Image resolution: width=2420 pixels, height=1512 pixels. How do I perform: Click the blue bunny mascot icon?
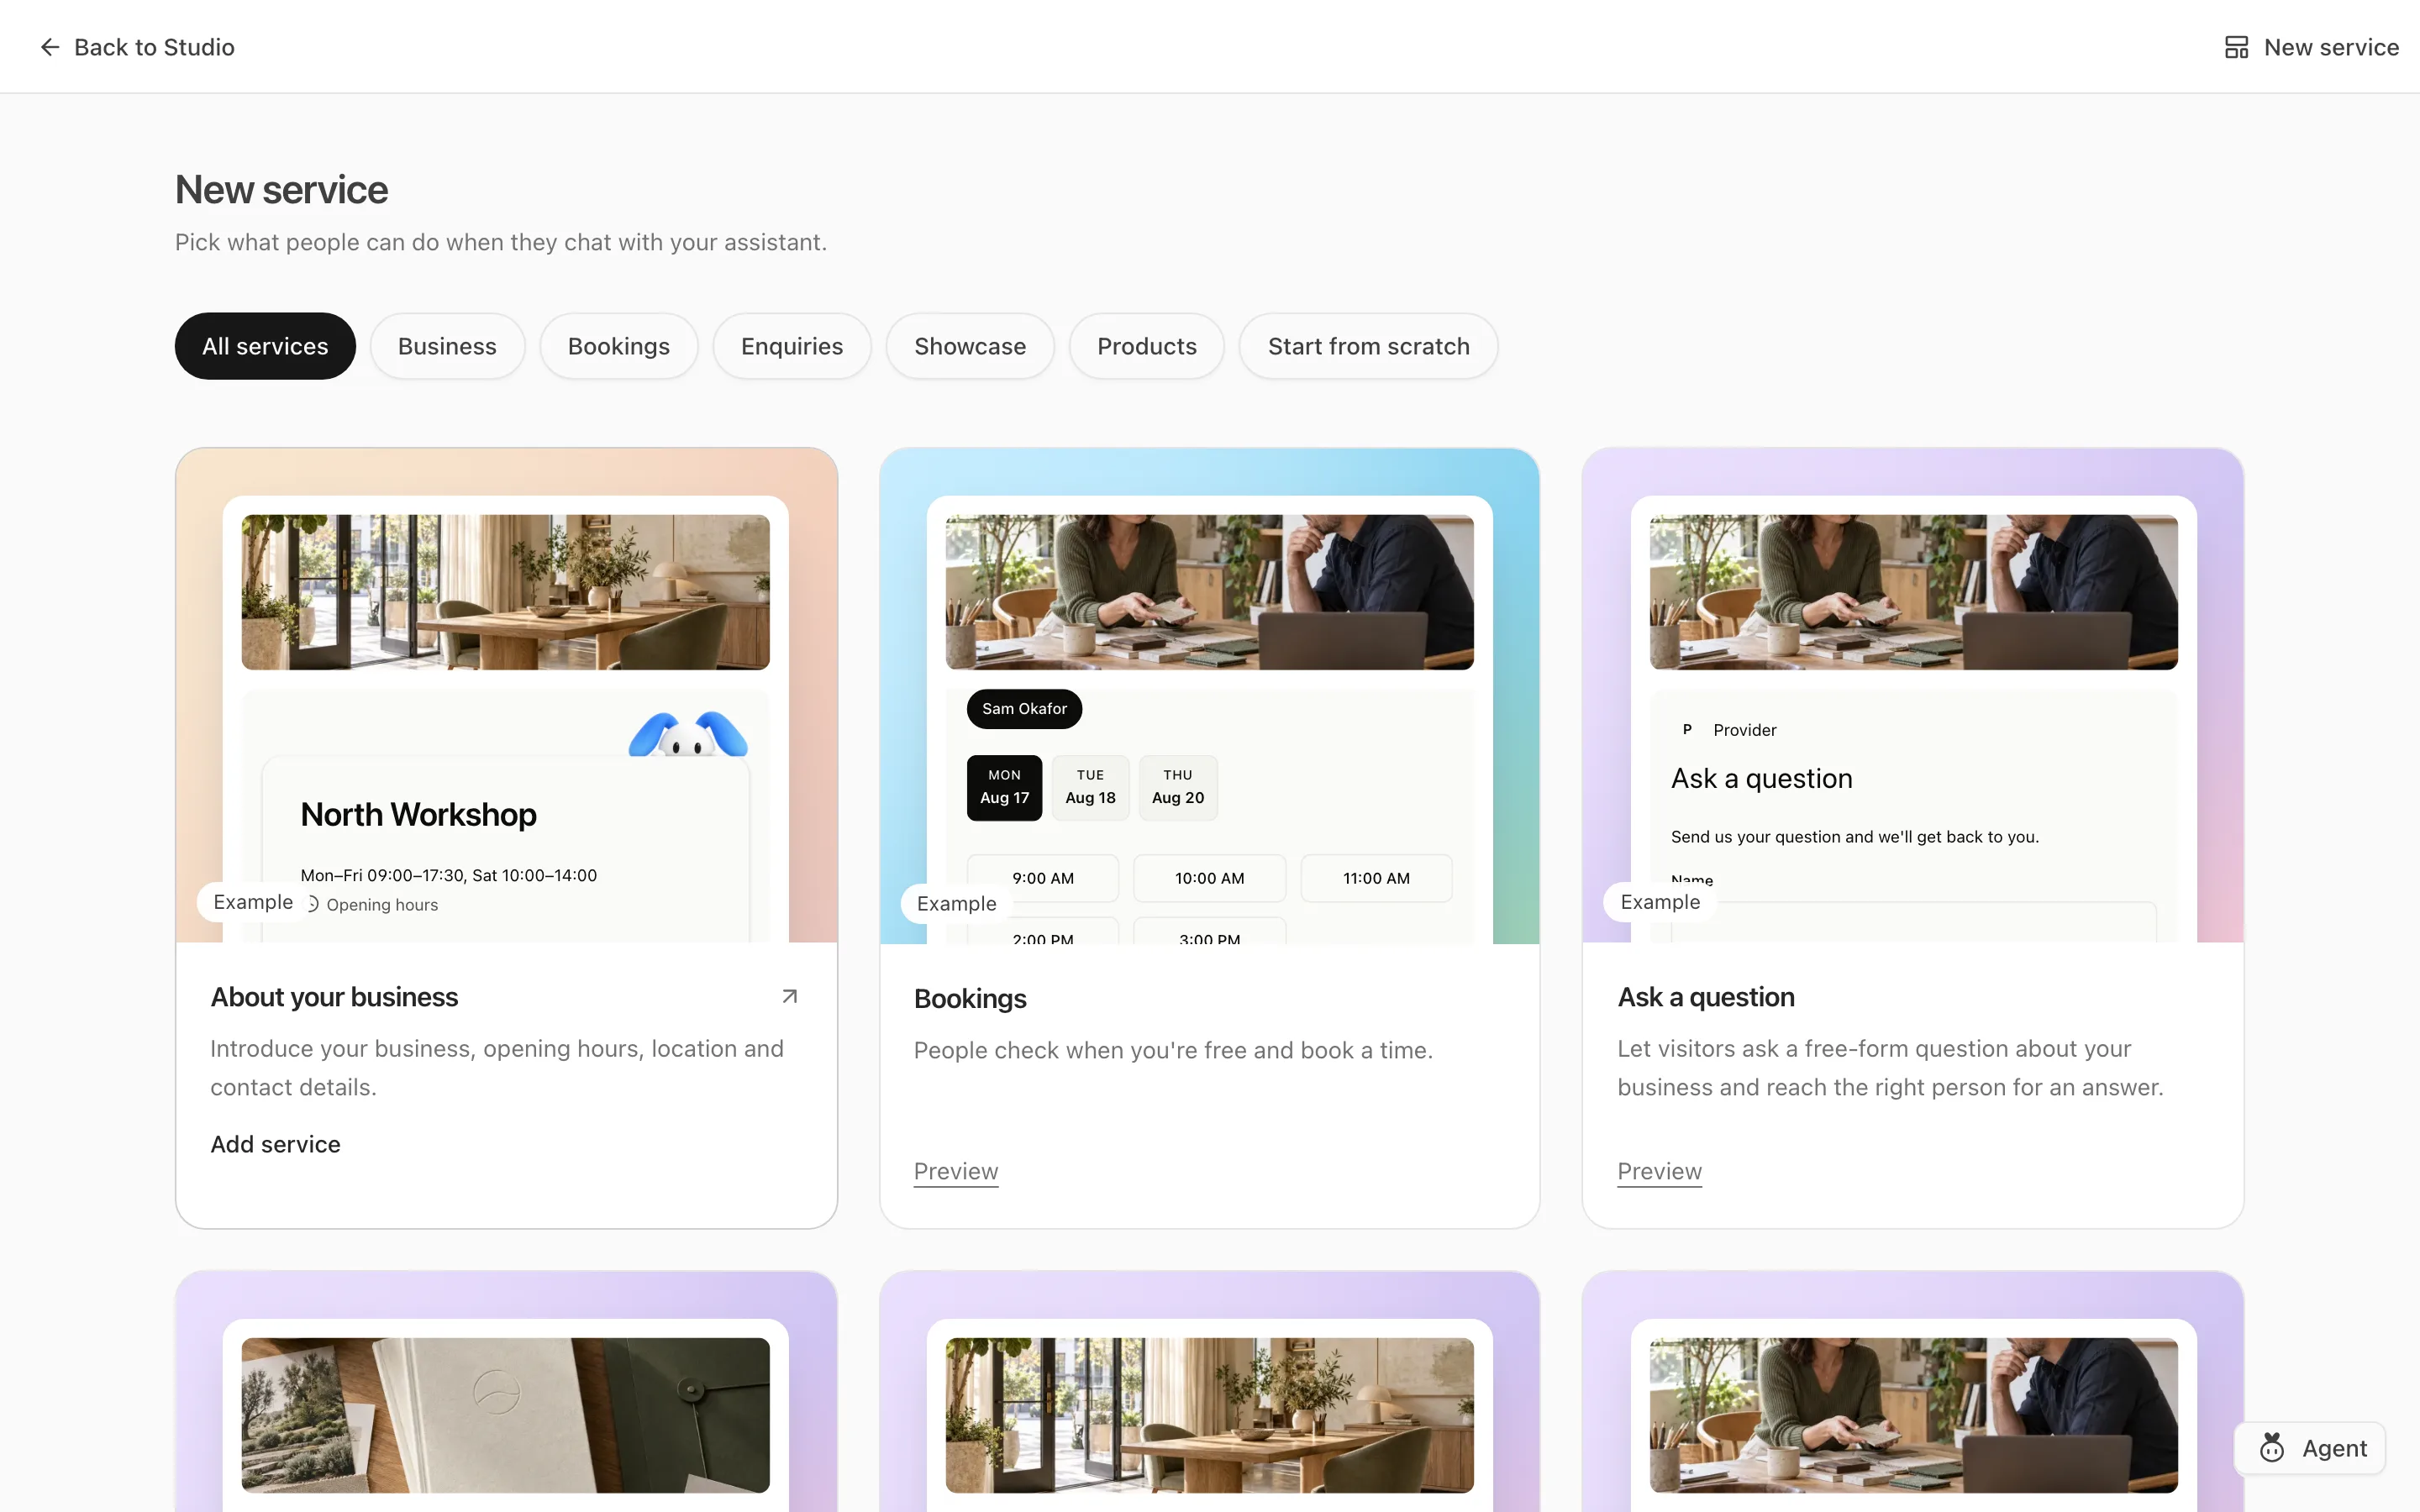click(x=688, y=733)
